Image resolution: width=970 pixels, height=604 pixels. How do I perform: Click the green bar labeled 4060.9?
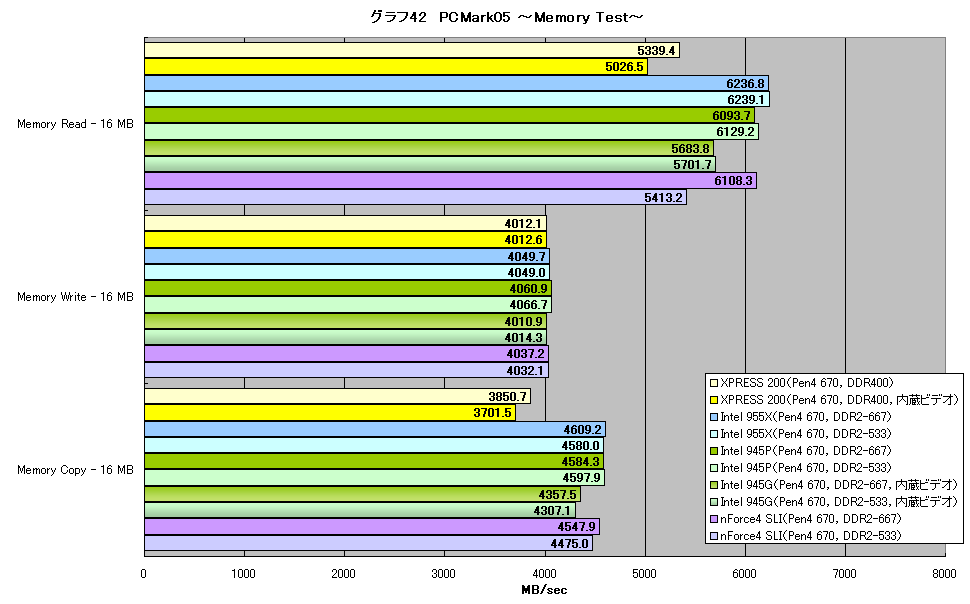pos(348,288)
